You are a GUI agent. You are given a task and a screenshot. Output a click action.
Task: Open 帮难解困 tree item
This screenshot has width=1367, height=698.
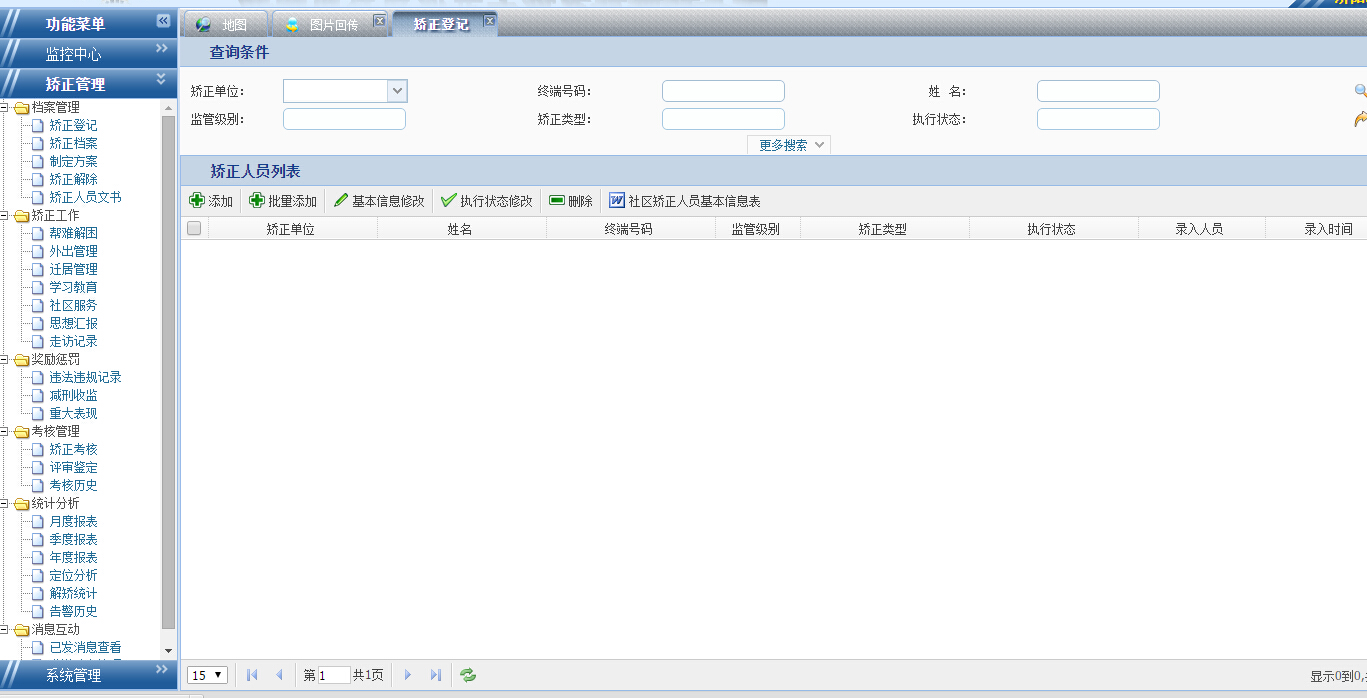73,233
